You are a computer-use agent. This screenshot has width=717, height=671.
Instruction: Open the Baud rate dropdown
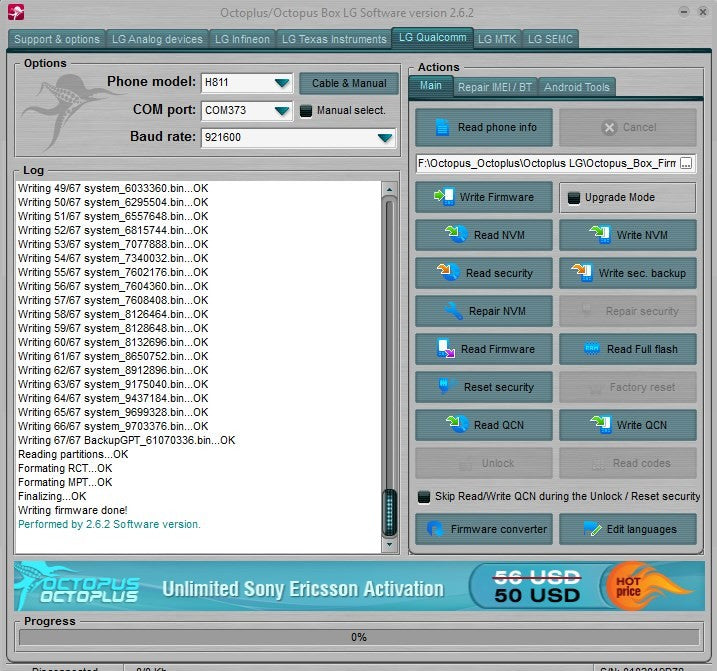point(385,138)
